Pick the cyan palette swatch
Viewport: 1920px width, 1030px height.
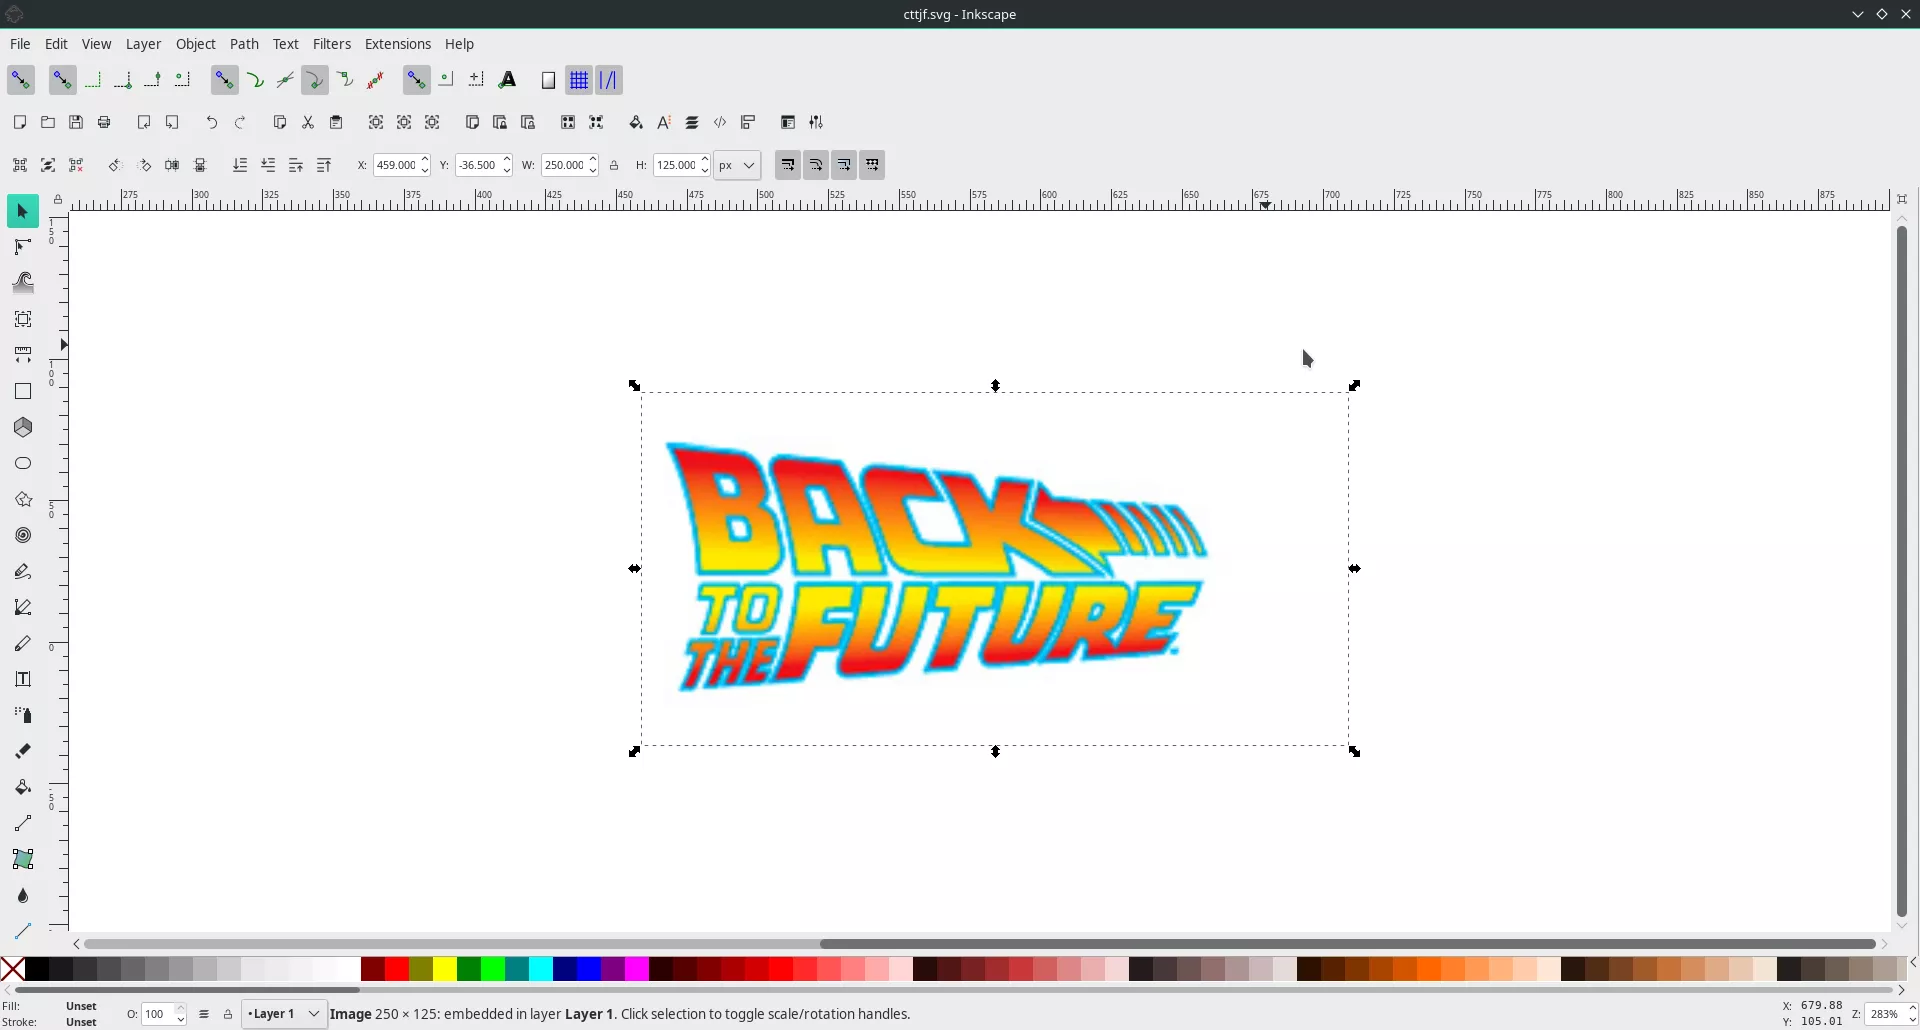pyautogui.click(x=541, y=968)
